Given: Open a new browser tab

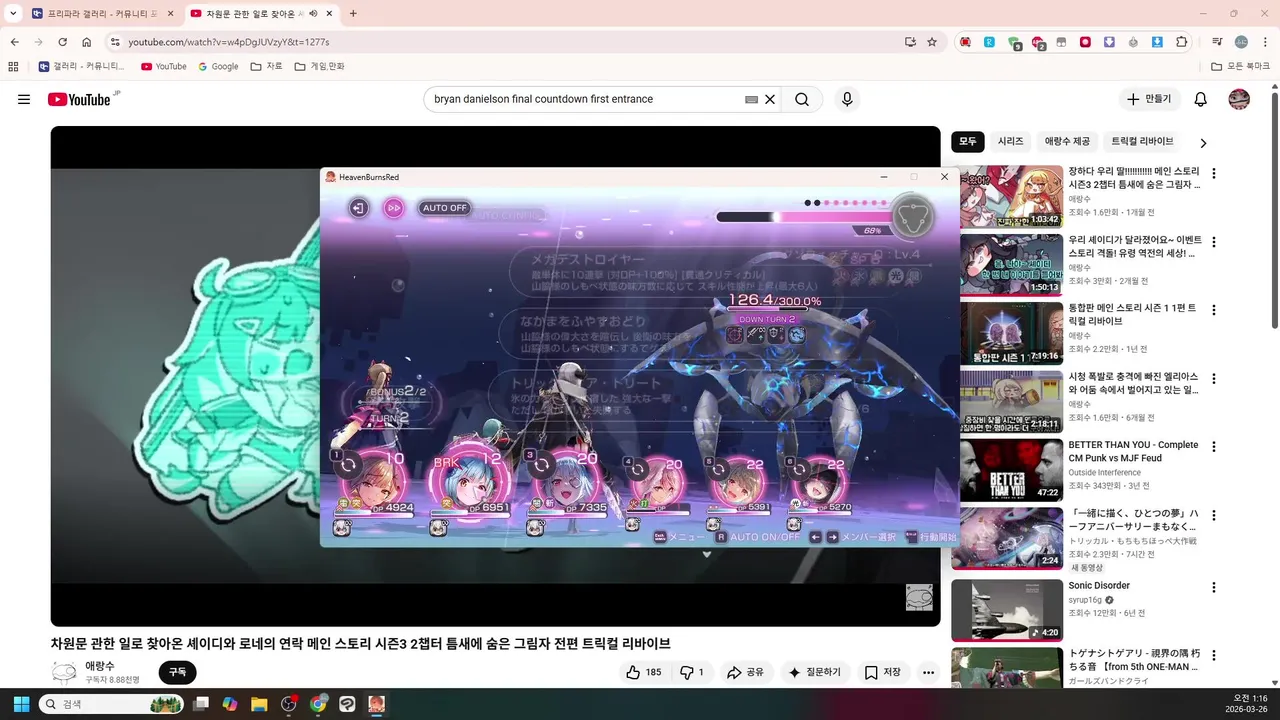Looking at the screenshot, I should tap(353, 14).
